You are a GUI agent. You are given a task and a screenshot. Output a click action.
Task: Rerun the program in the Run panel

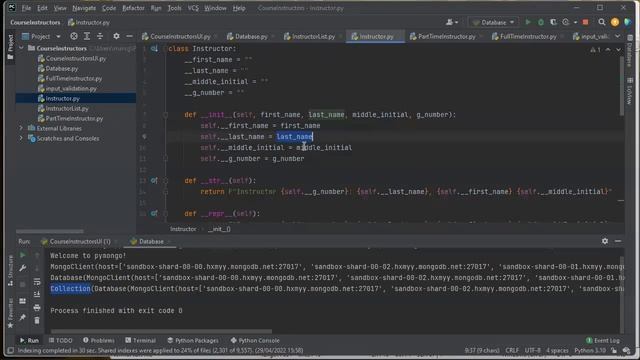[x=22, y=255]
